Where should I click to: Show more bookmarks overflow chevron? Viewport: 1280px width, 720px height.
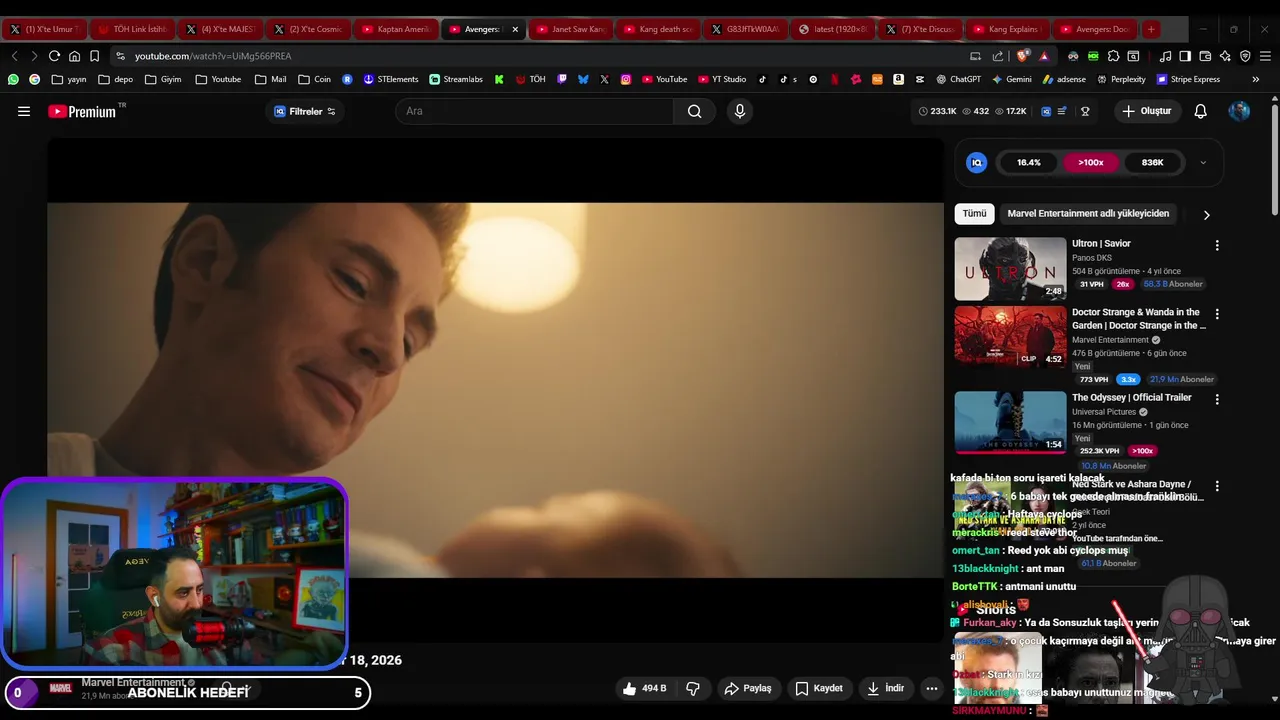(1256, 79)
